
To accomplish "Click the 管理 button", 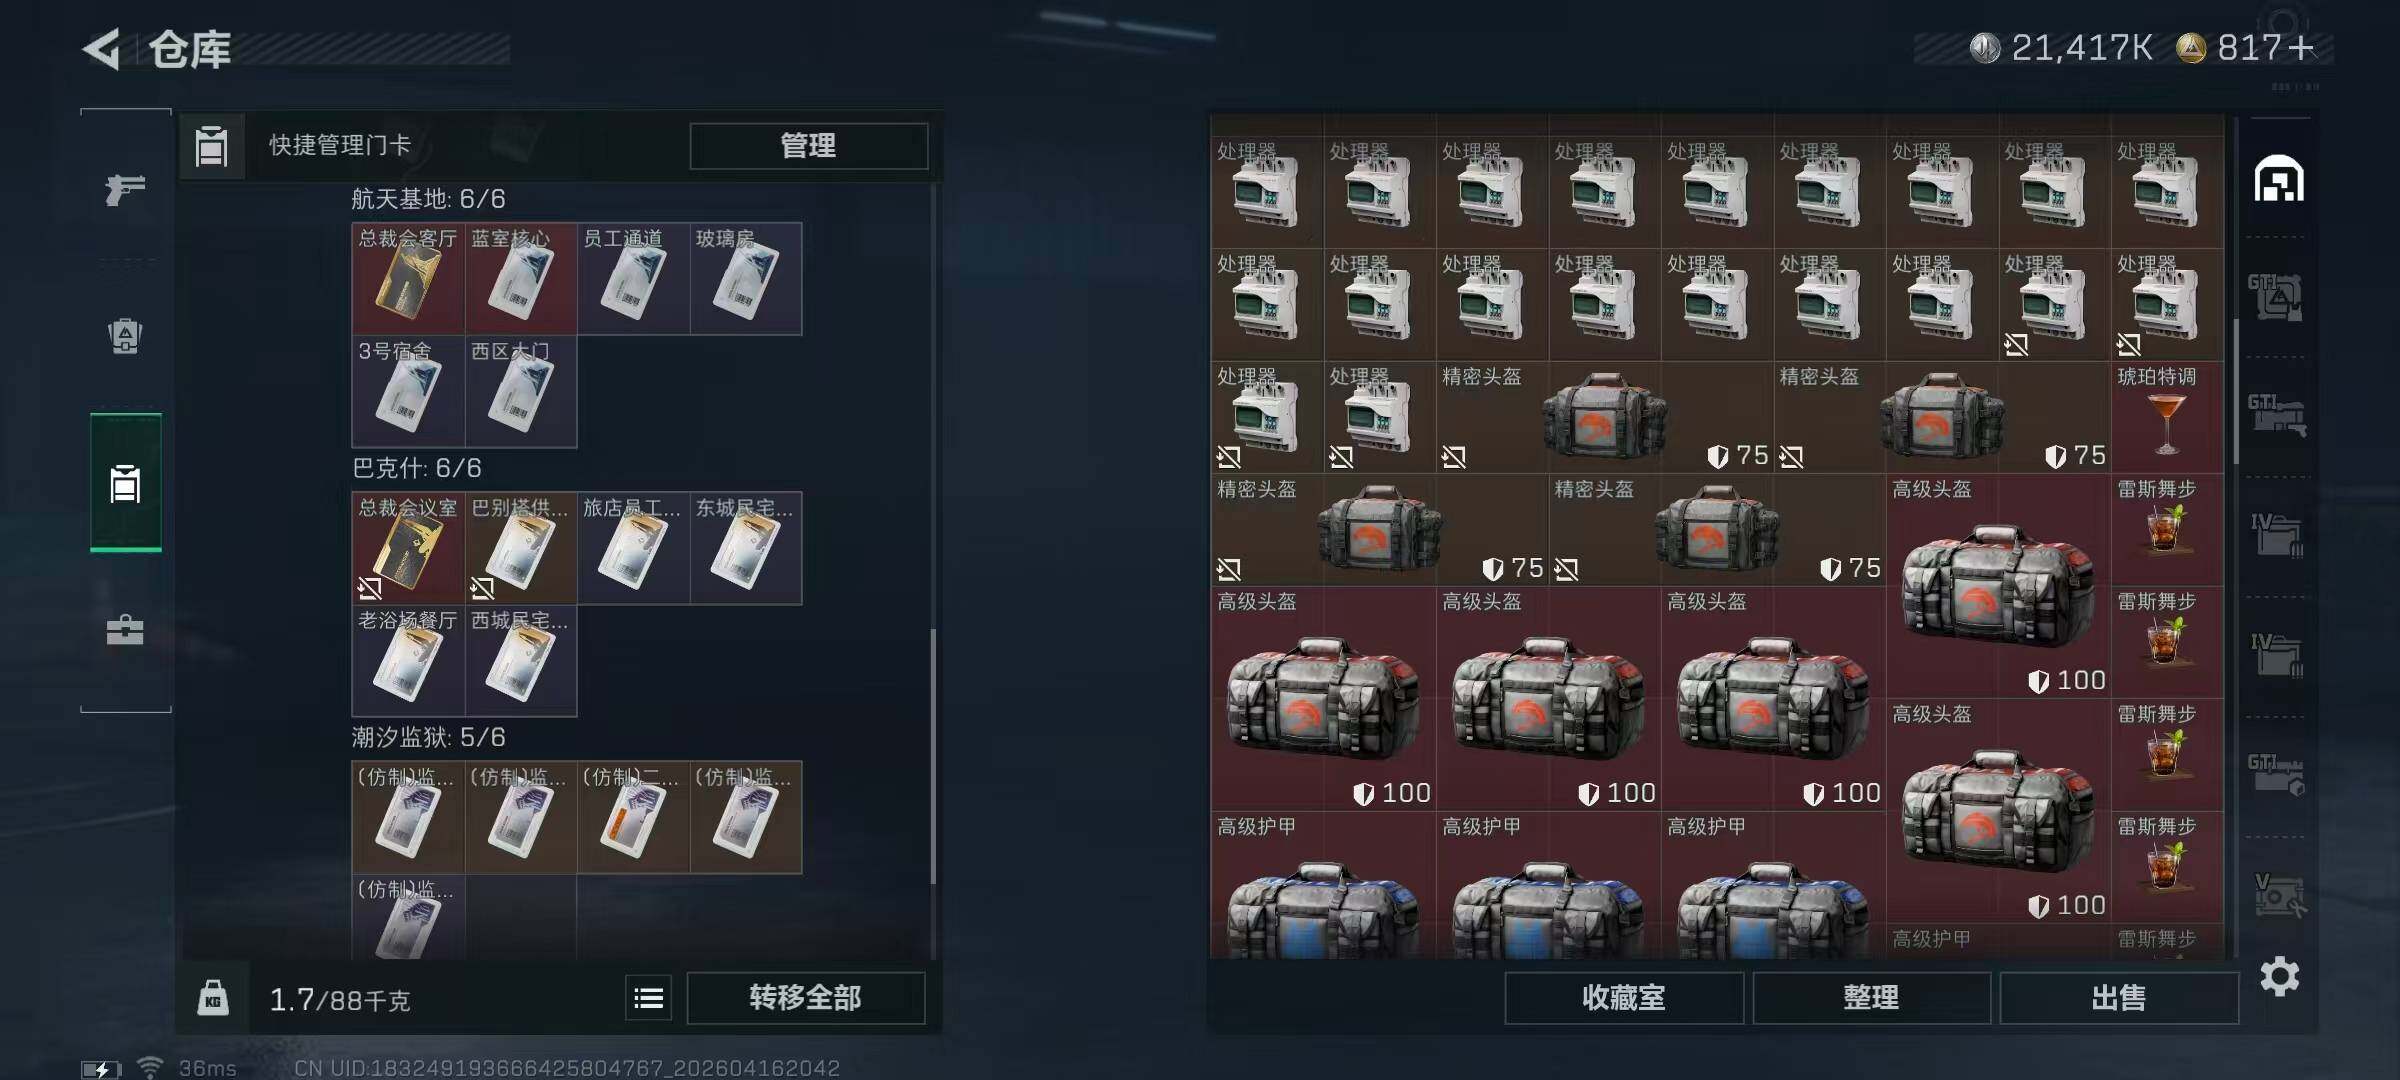I will [x=808, y=146].
